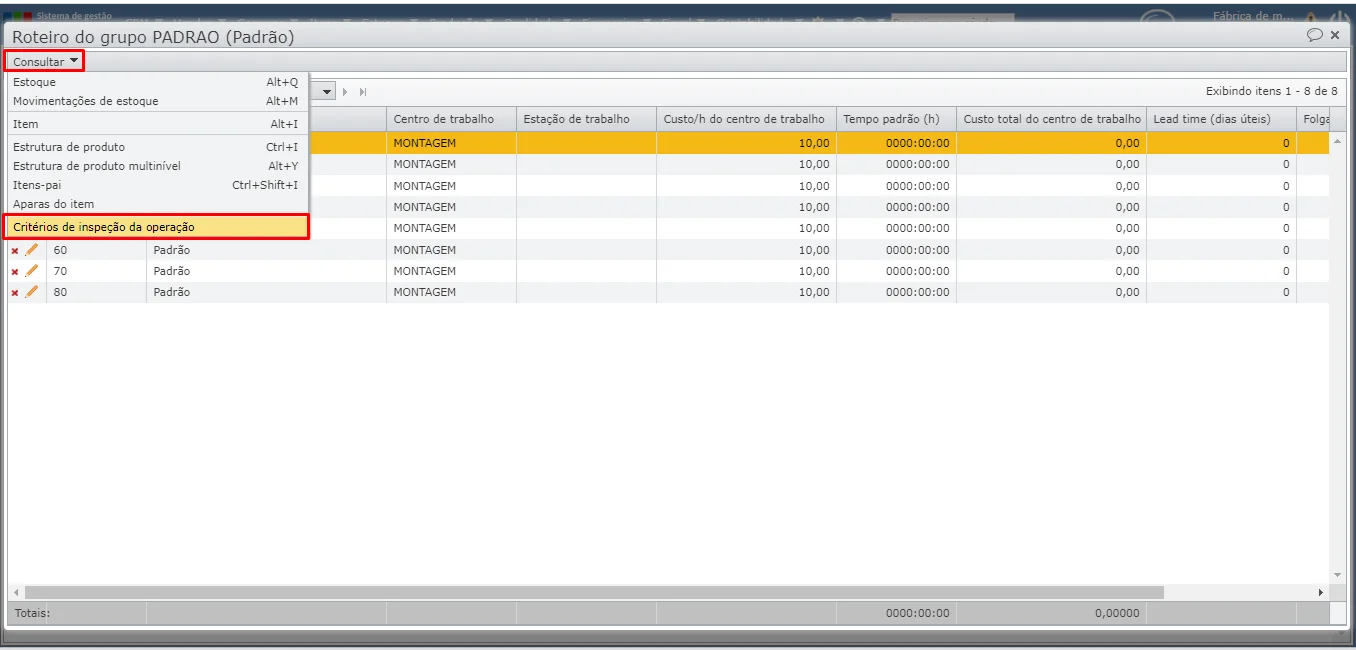Image resolution: width=1356 pixels, height=650 pixels.
Task: Expand the page selector combo arrow
Action: [x=327, y=91]
